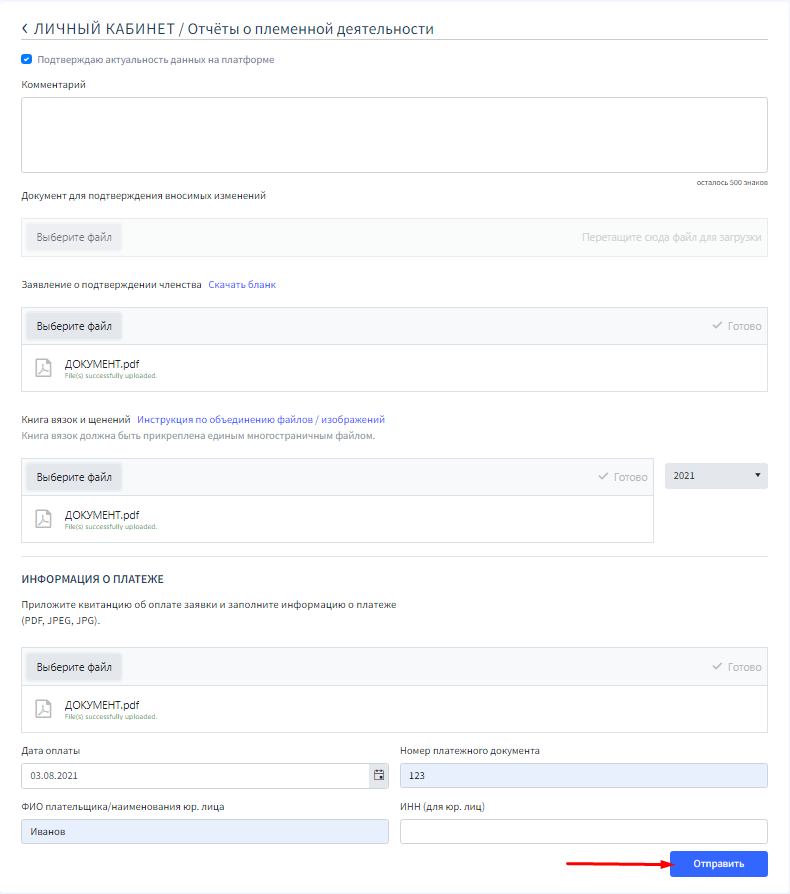Choose file for membership confirmation application

pyautogui.click(x=74, y=326)
